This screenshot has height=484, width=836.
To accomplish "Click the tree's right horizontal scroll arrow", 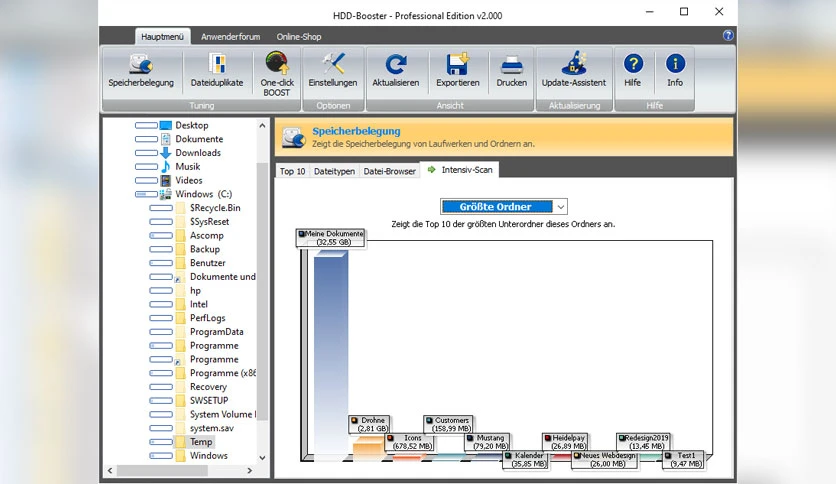I will tap(250, 471).
